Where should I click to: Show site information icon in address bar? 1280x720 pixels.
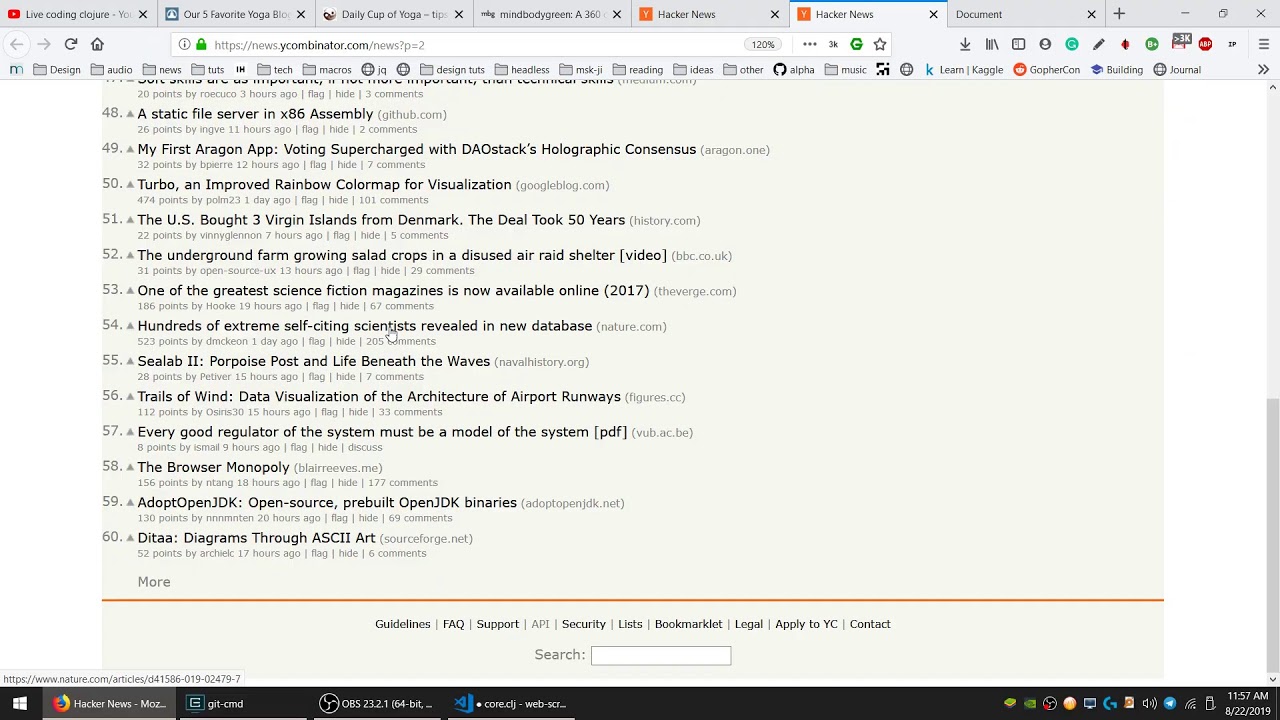(x=183, y=45)
